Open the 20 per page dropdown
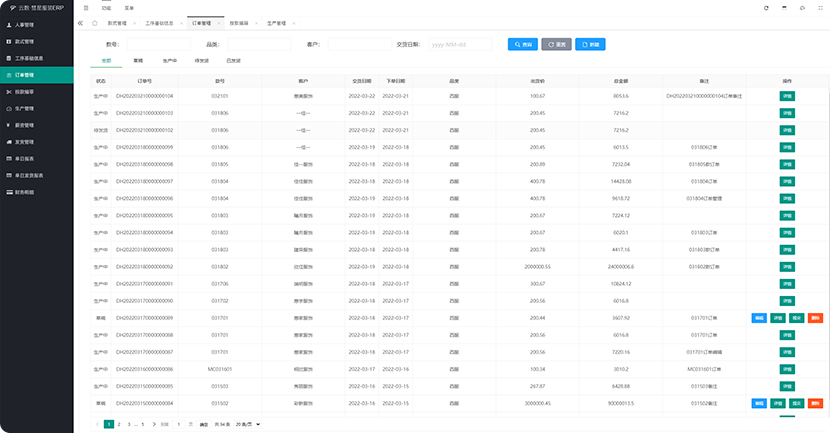Image resolution: width=830 pixels, height=433 pixels. pyautogui.click(x=248, y=424)
